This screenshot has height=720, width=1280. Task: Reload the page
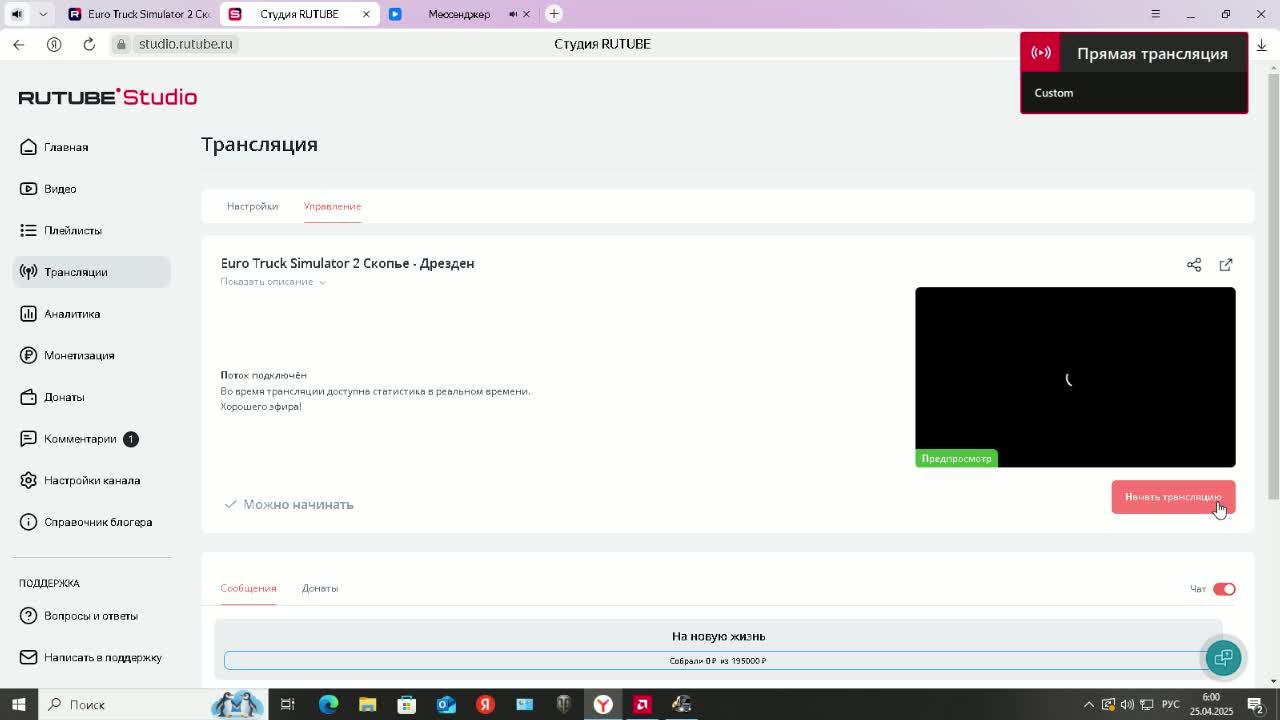coord(89,44)
